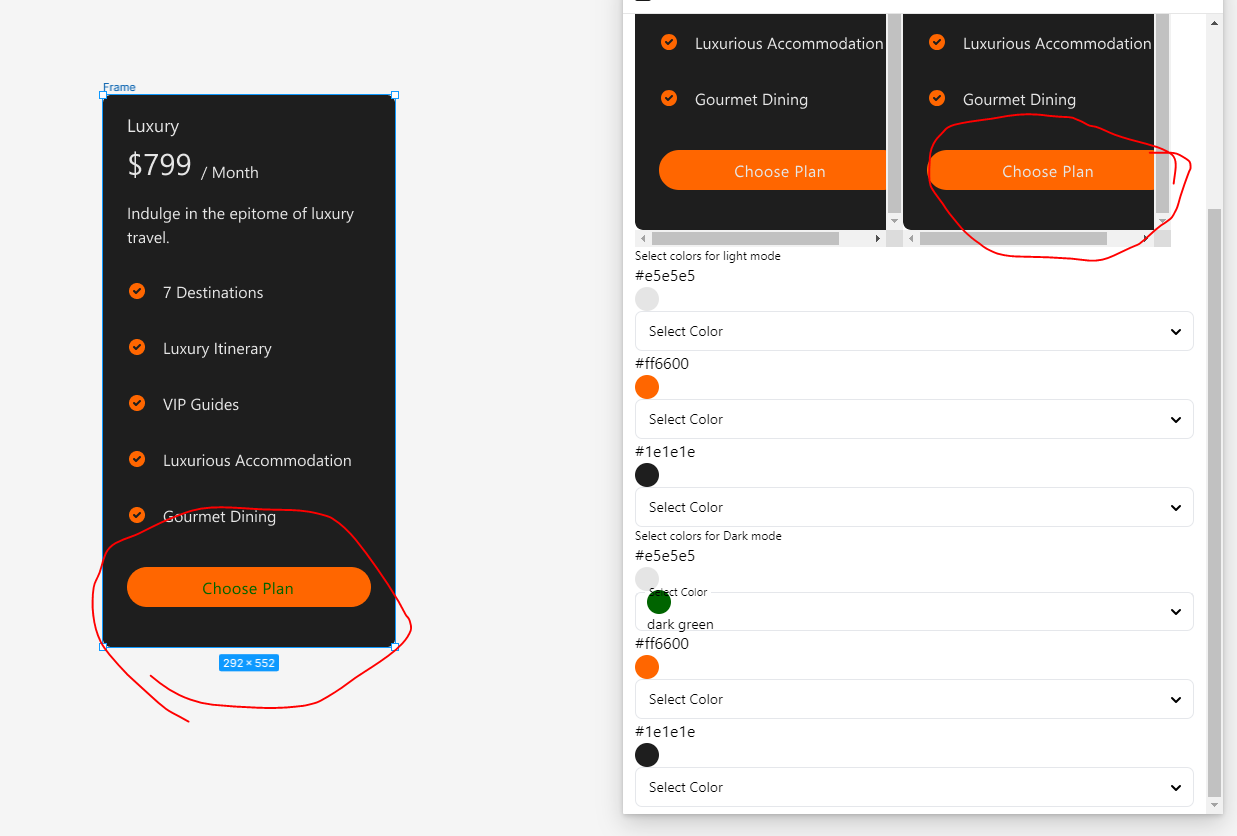Open light mode Select Color dropdown for #ff6600
Image resolution: width=1237 pixels, height=836 pixels.
point(914,419)
